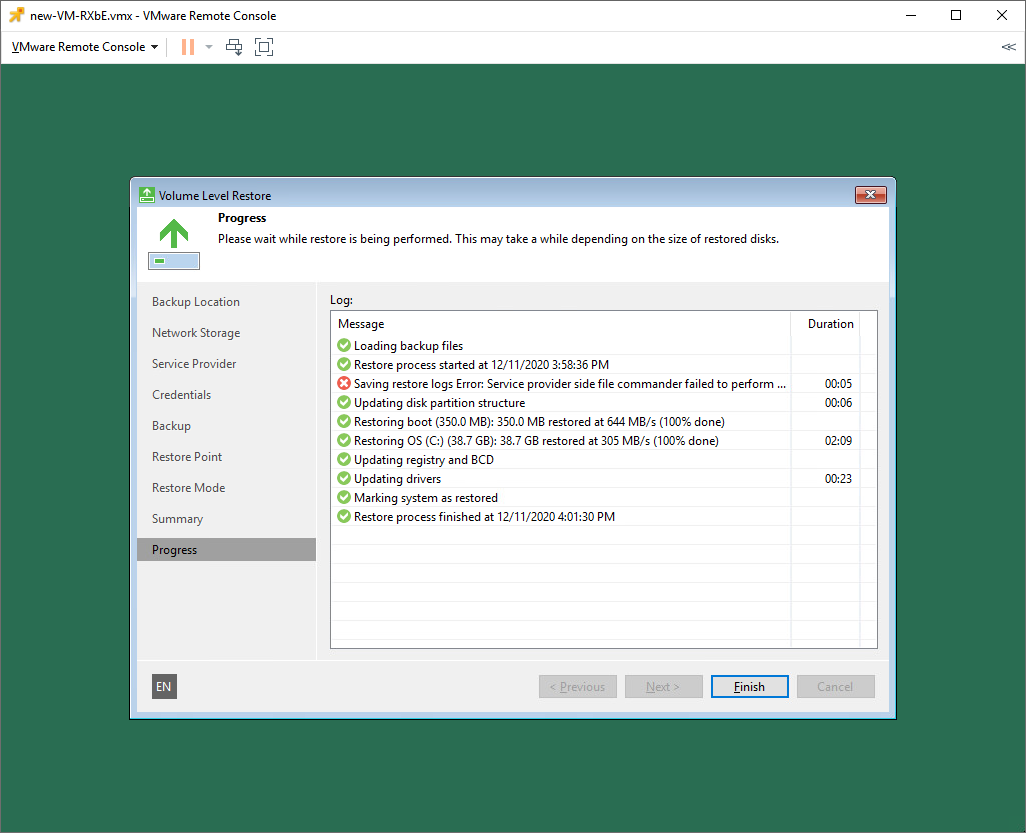Send Ctrl+Alt+Del to the guest
This screenshot has height=833, width=1026.
(234, 47)
